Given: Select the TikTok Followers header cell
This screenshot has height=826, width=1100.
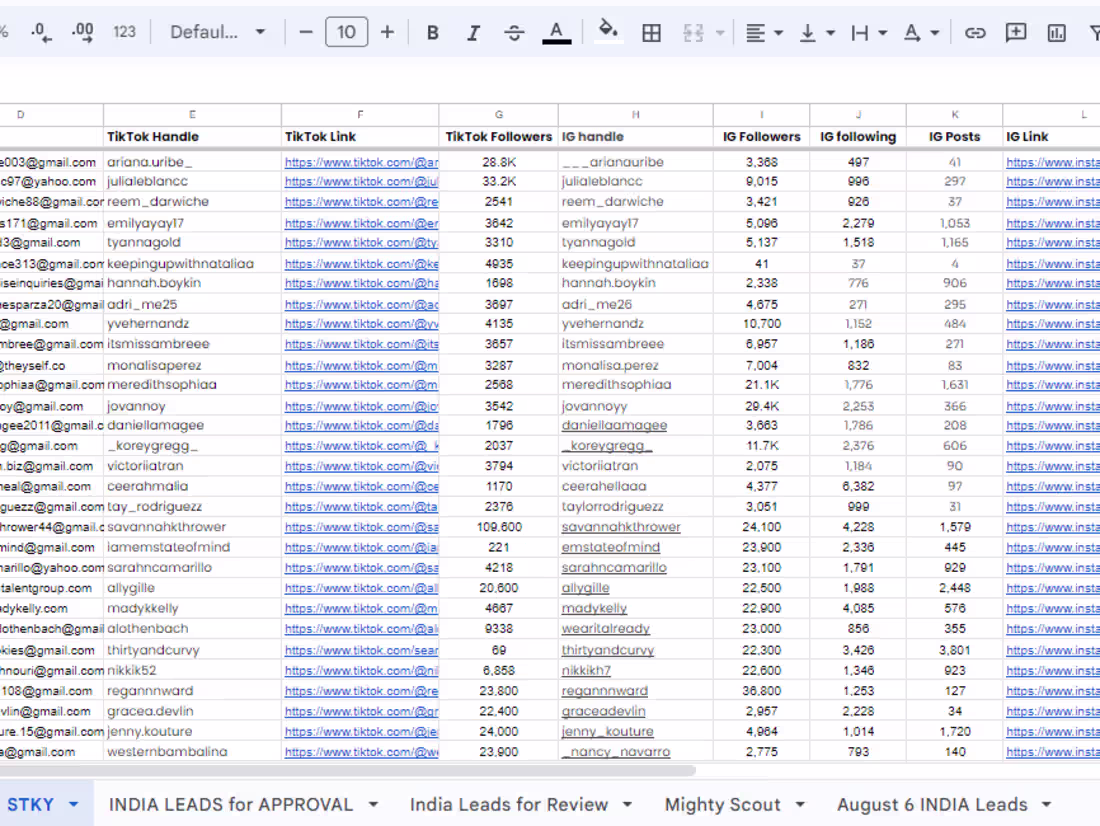Looking at the screenshot, I should click(499, 137).
